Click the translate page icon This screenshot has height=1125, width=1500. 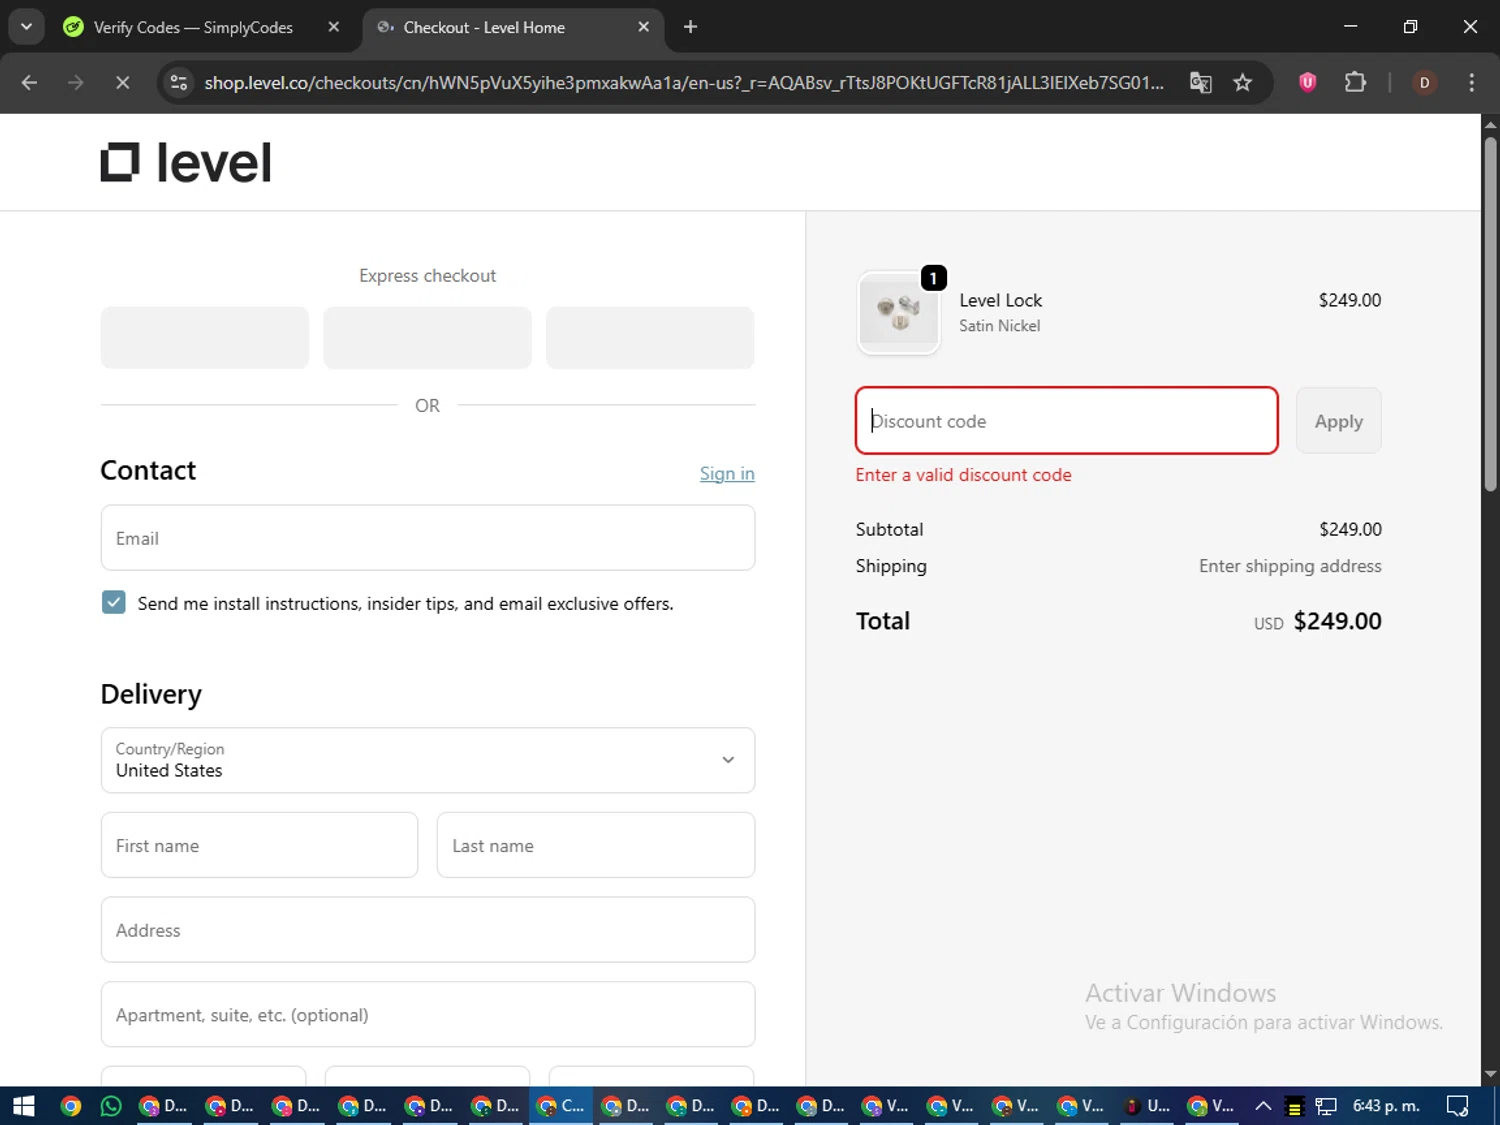[1200, 83]
